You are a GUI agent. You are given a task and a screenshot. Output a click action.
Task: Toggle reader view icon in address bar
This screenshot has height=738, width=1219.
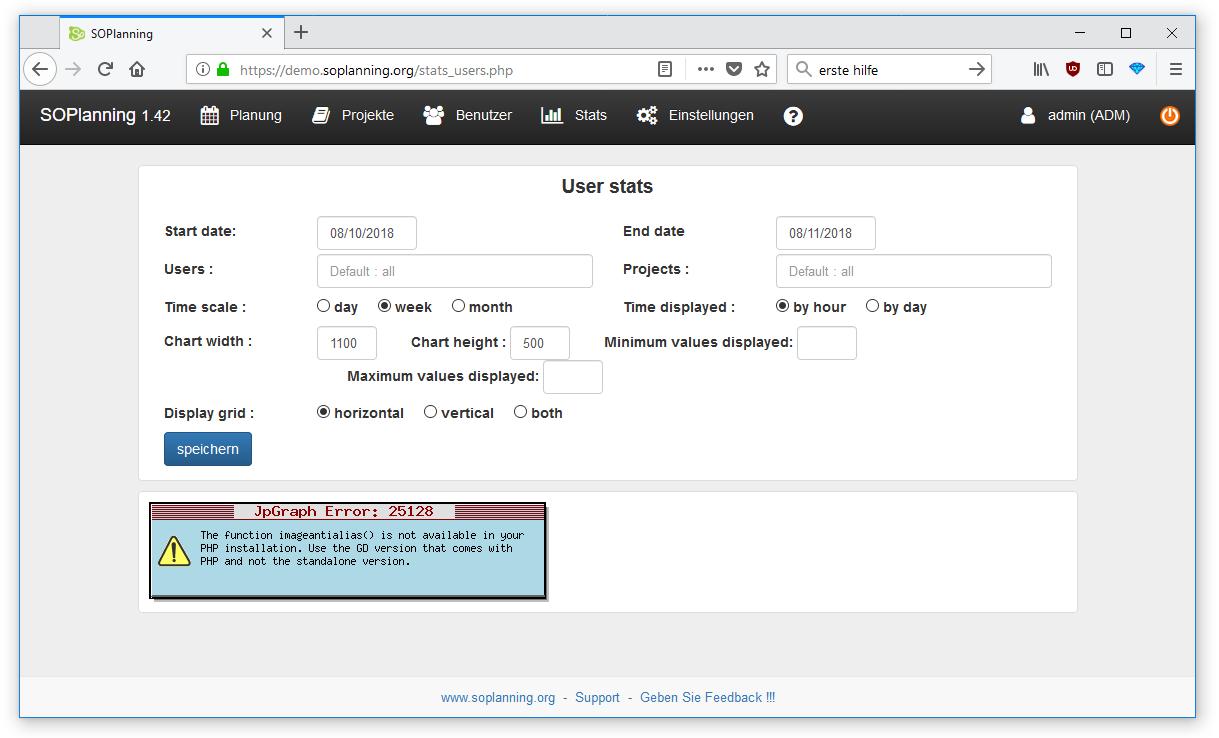point(665,70)
